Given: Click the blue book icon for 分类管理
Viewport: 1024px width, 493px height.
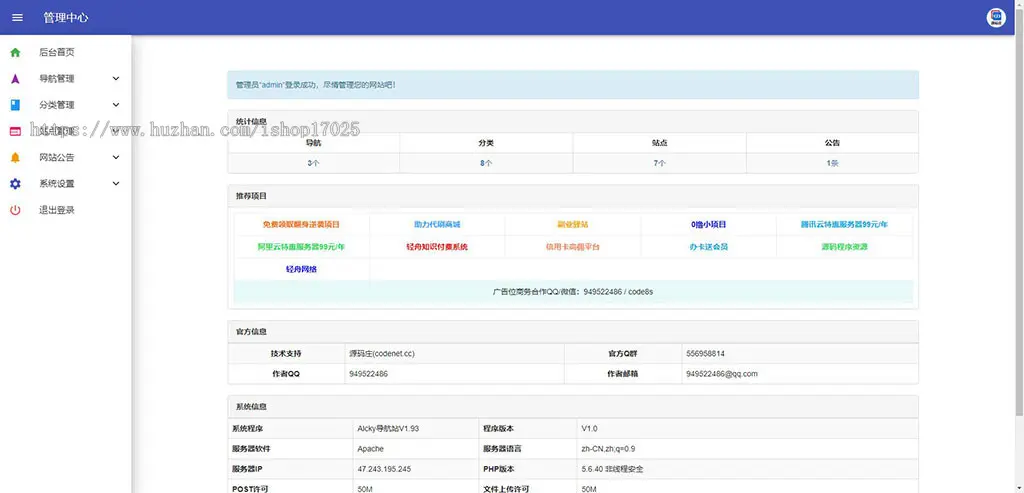Looking at the screenshot, I should click(15, 105).
